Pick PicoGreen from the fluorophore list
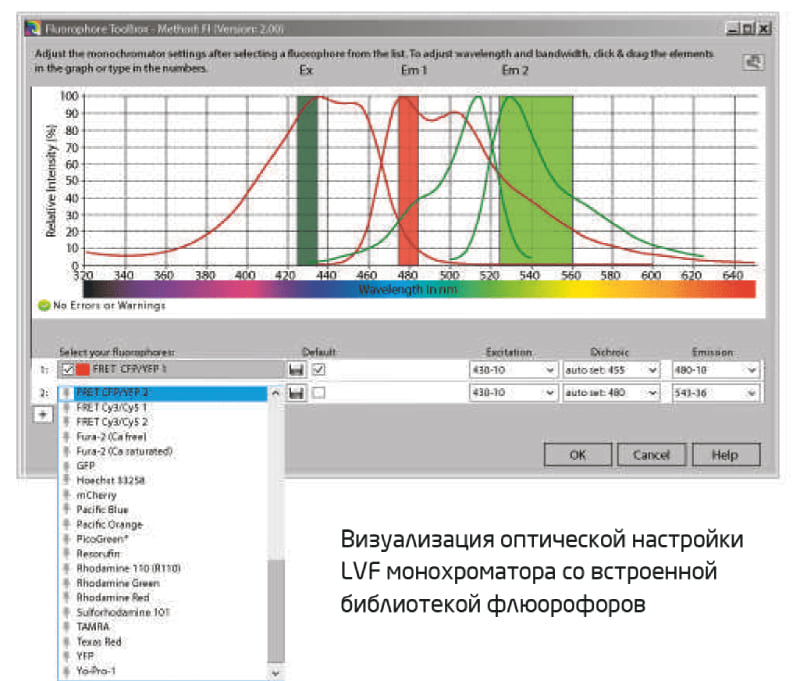This screenshot has width=800, height=681. pyautogui.click(x=163, y=539)
